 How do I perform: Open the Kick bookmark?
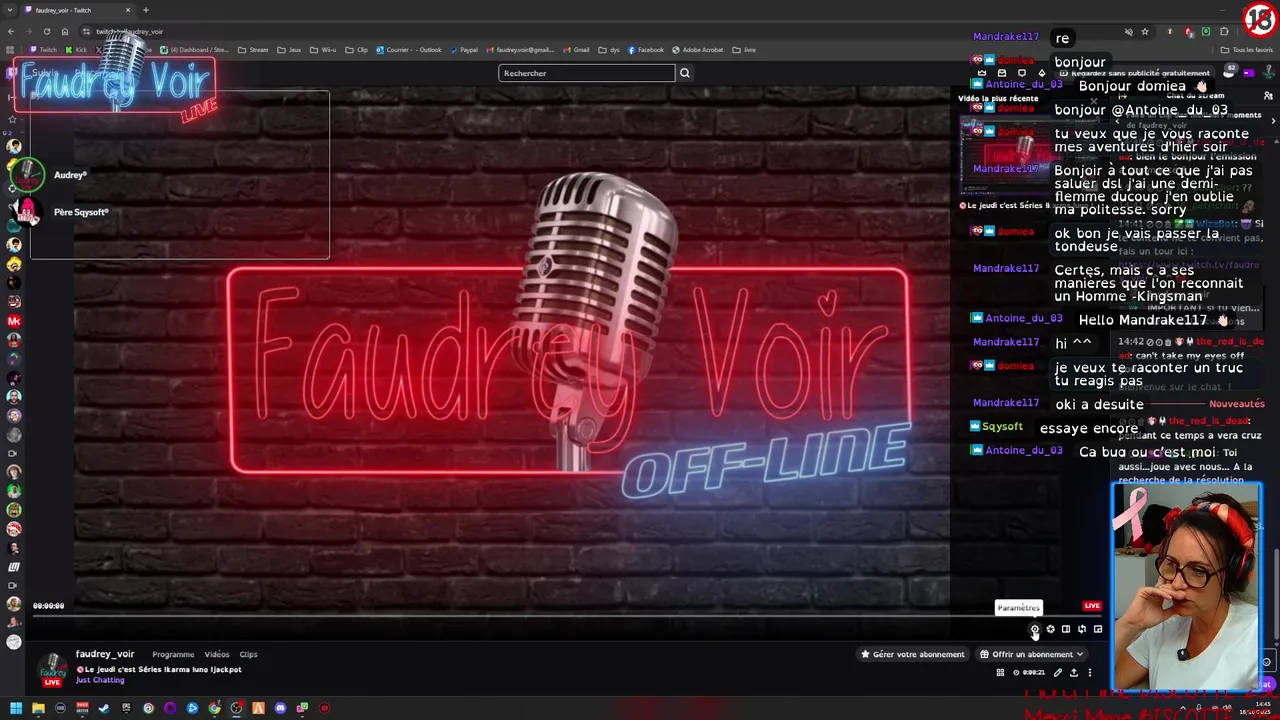[76, 50]
